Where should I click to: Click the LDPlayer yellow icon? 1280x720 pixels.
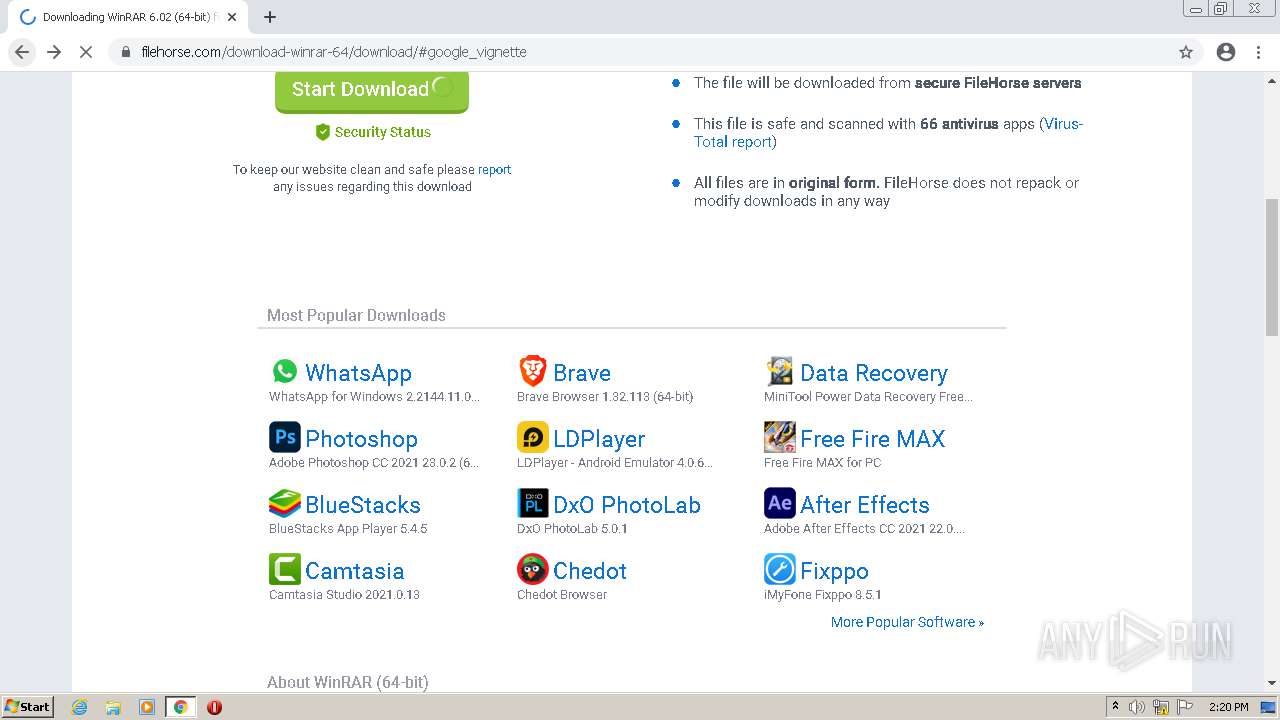(x=533, y=438)
